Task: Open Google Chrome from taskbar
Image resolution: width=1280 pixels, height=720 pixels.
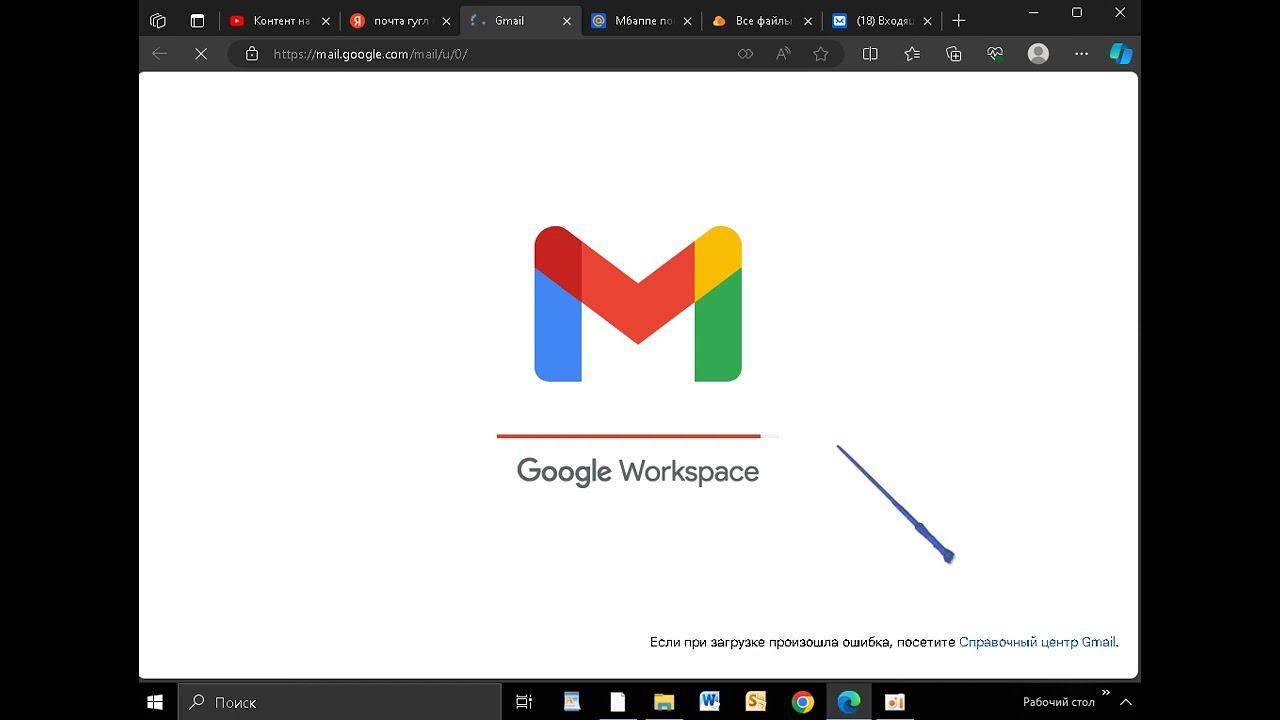Action: 802,702
